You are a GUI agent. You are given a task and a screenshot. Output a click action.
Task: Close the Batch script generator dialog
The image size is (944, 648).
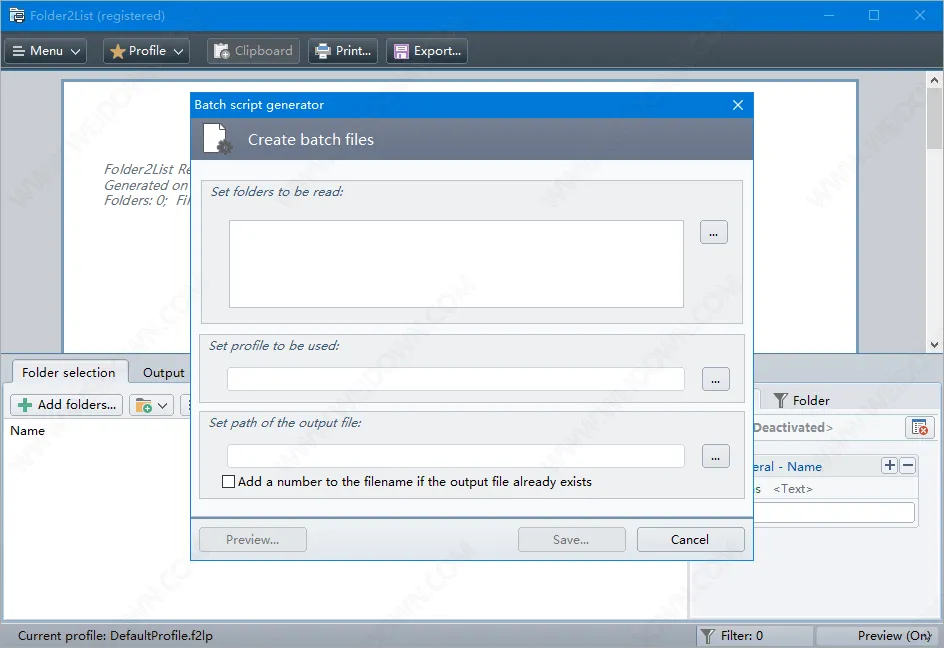[738, 105]
